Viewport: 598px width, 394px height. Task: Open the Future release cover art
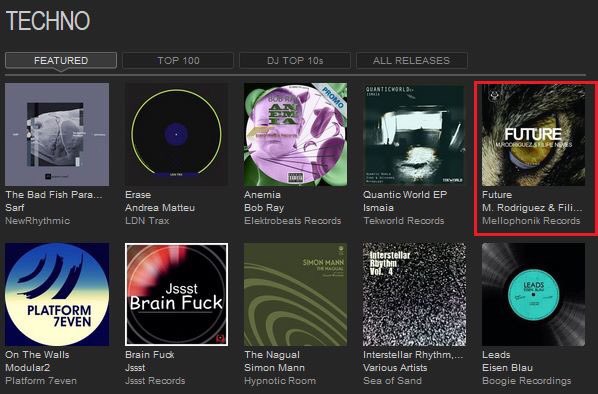click(x=534, y=134)
